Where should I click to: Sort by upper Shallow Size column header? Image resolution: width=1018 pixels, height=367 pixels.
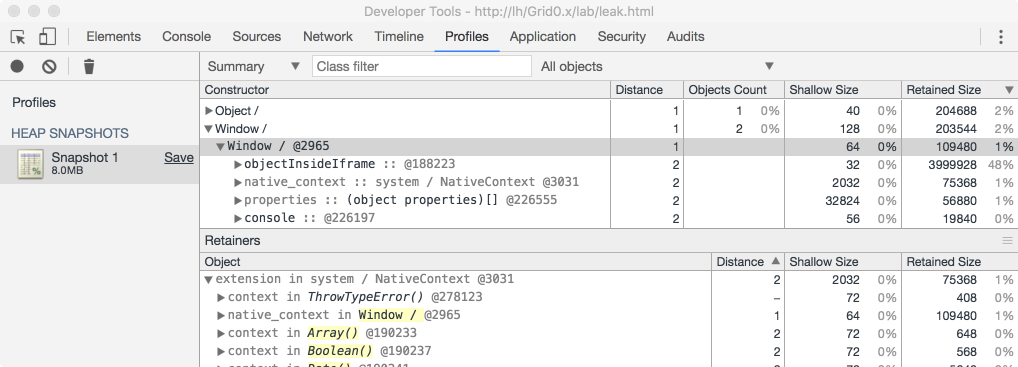coord(843,90)
